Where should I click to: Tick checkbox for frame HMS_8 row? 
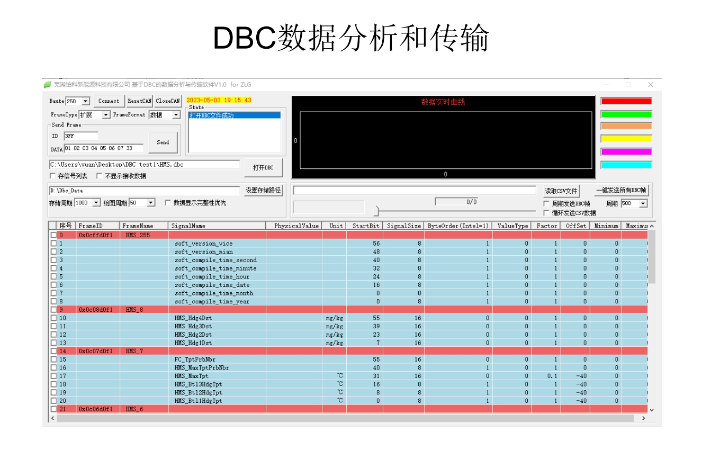(53, 309)
